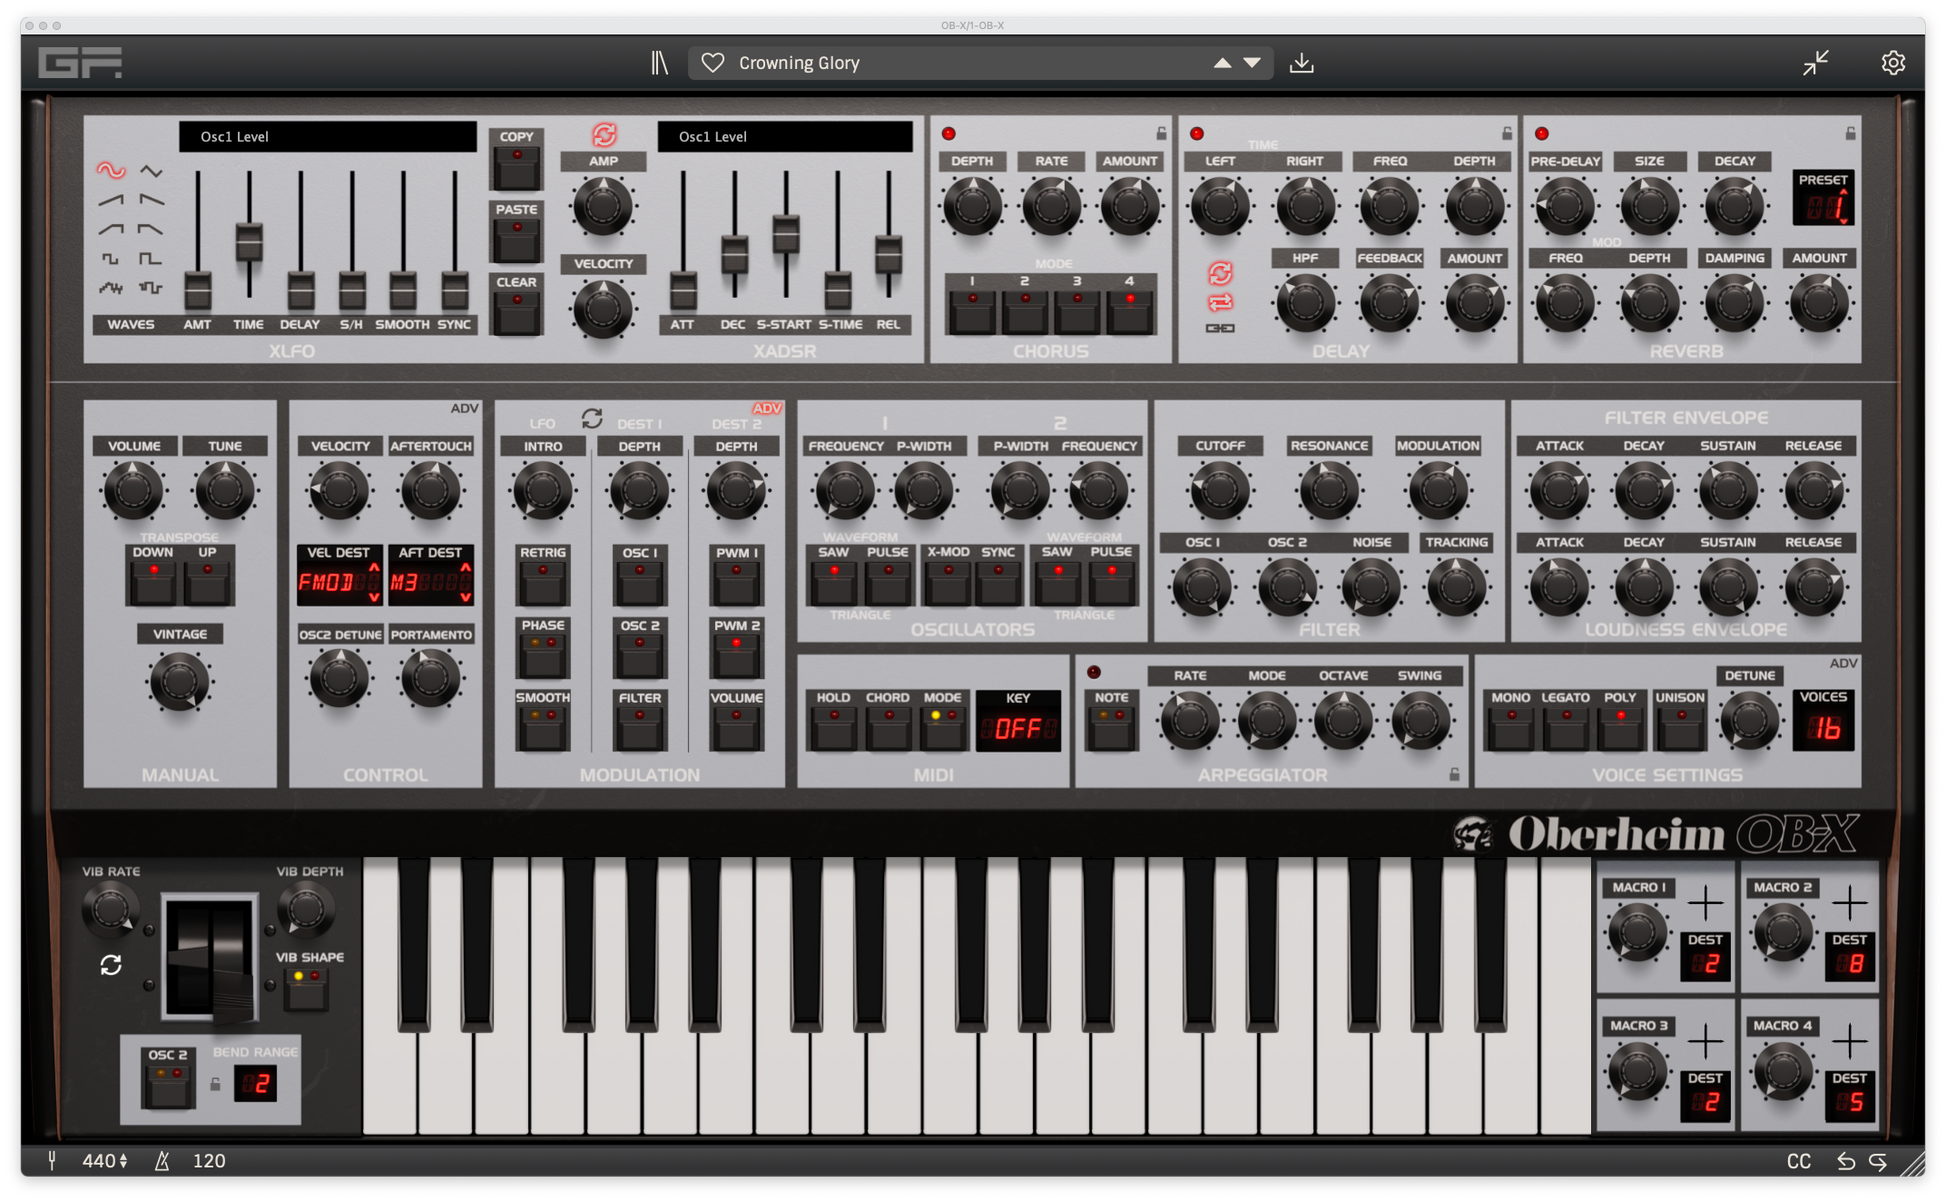This screenshot has width=1946, height=1201.
Task: Select the sine wave XLFO shape
Action: click(x=110, y=171)
